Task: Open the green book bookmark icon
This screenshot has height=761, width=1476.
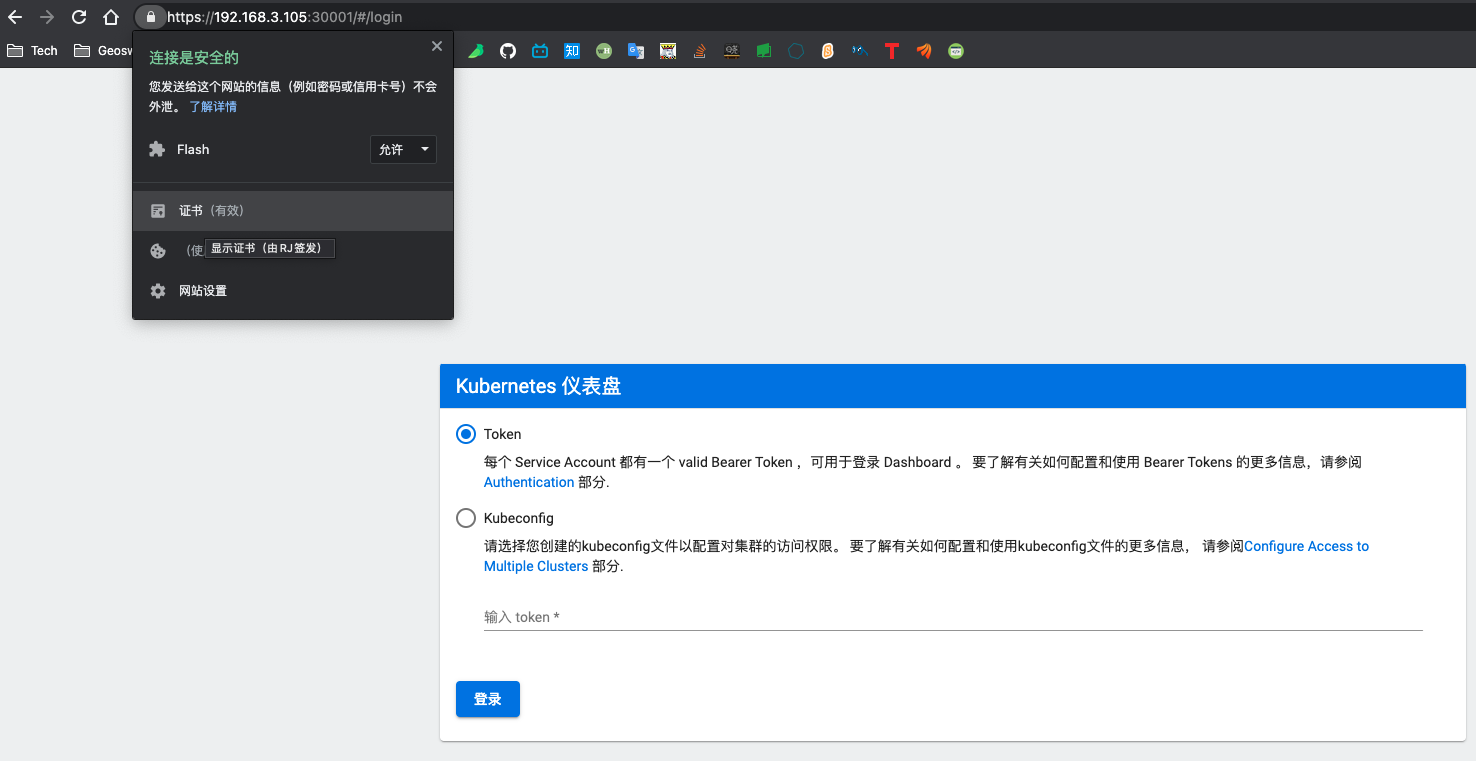Action: coord(764,51)
